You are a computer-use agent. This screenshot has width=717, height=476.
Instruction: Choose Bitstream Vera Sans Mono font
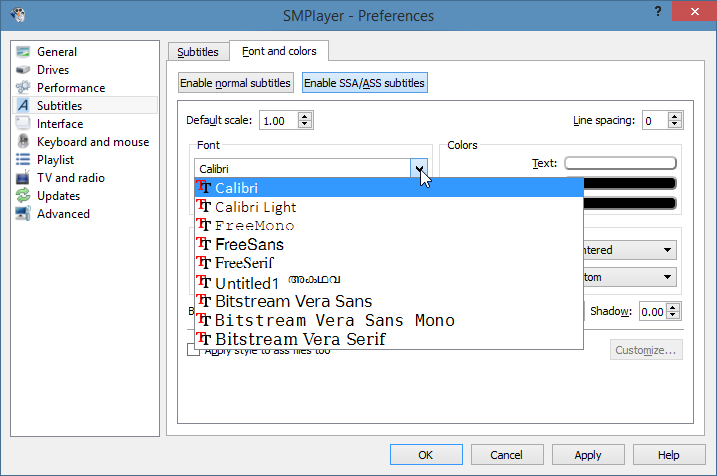click(389, 320)
